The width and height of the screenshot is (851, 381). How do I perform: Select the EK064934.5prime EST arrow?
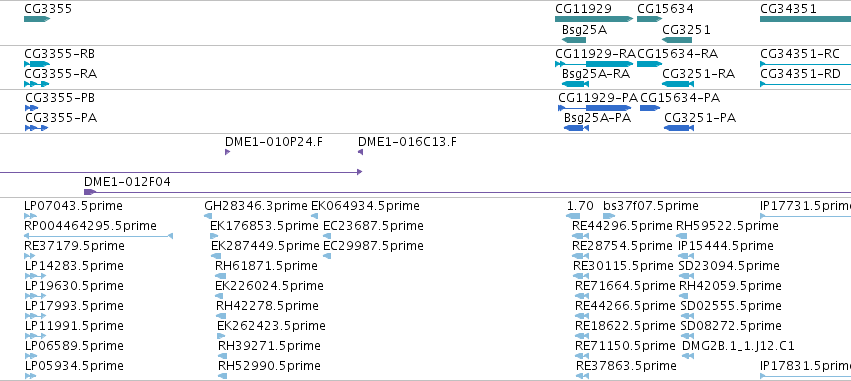[x=314, y=215]
